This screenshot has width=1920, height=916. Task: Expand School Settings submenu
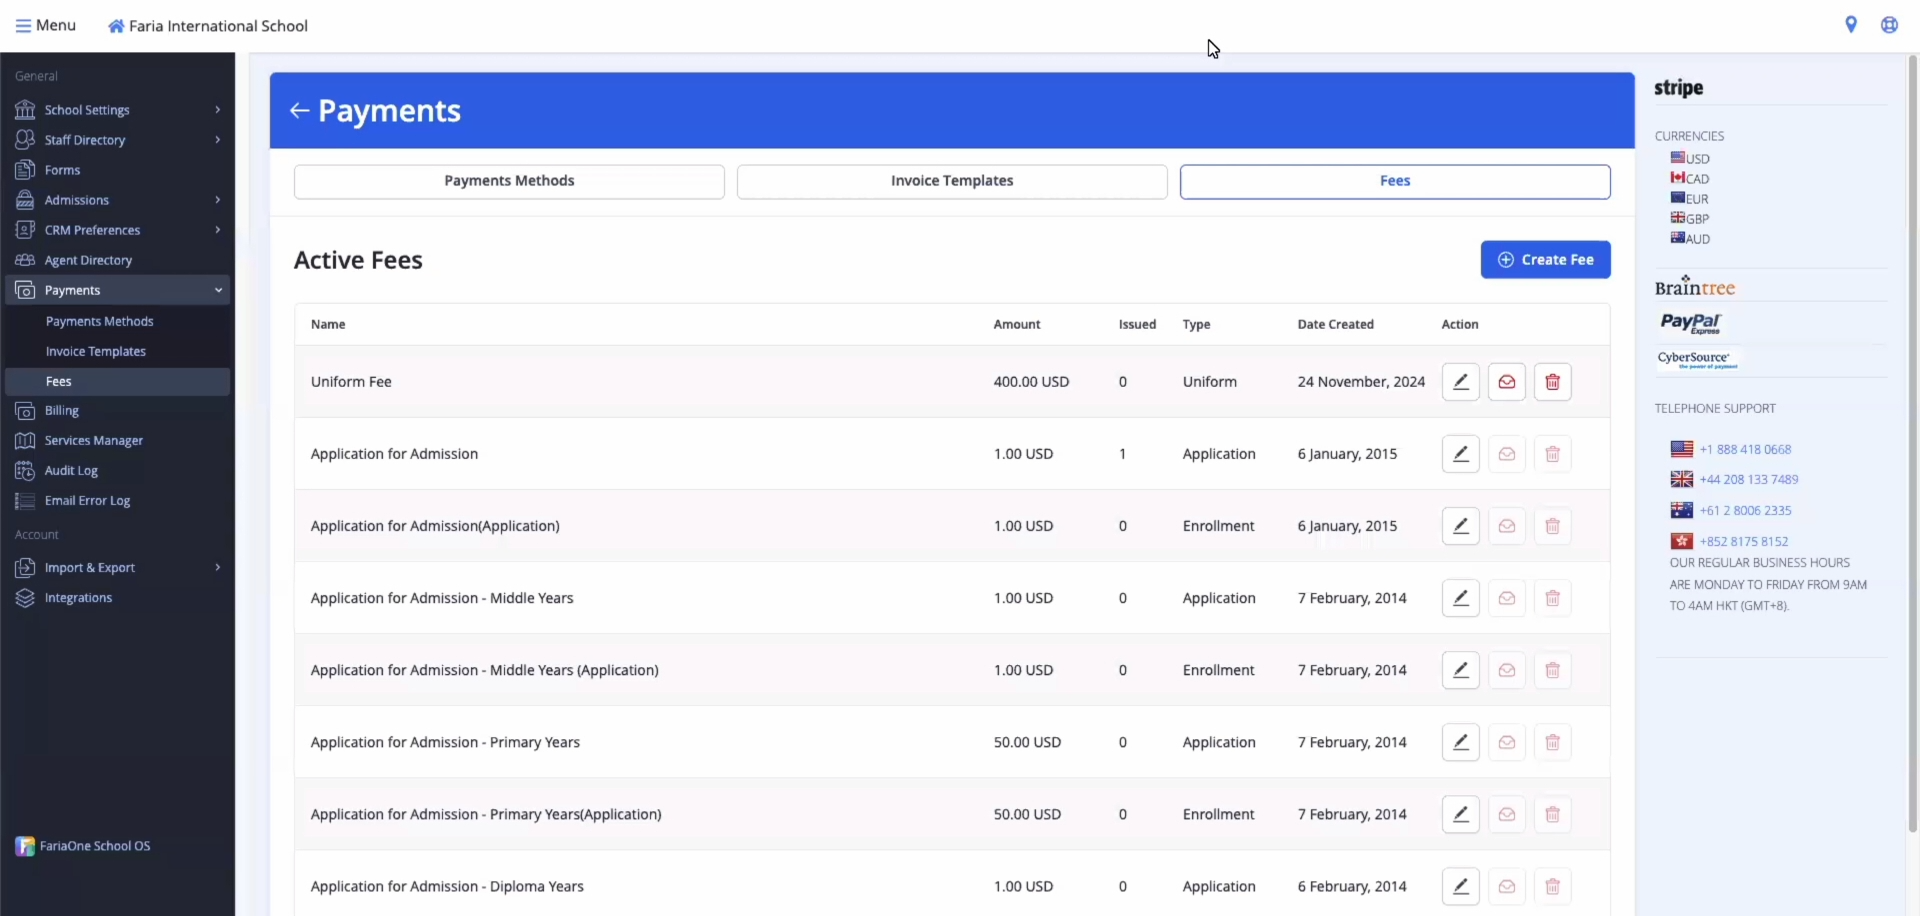coord(217,110)
